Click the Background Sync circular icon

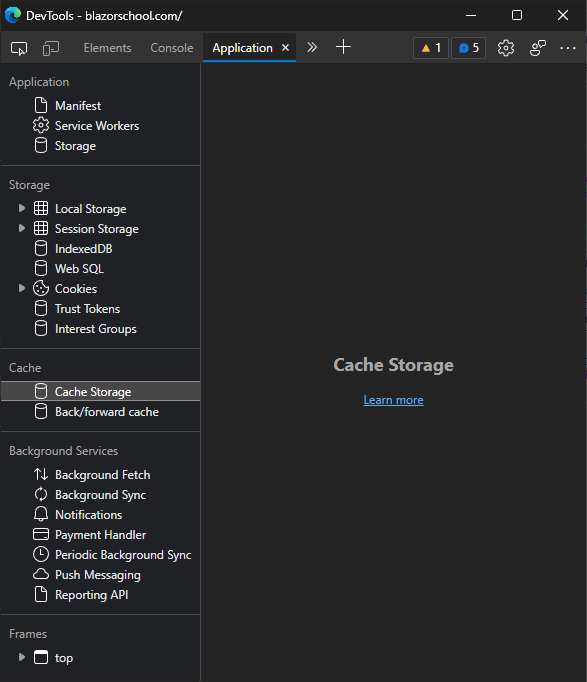tap(41, 495)
